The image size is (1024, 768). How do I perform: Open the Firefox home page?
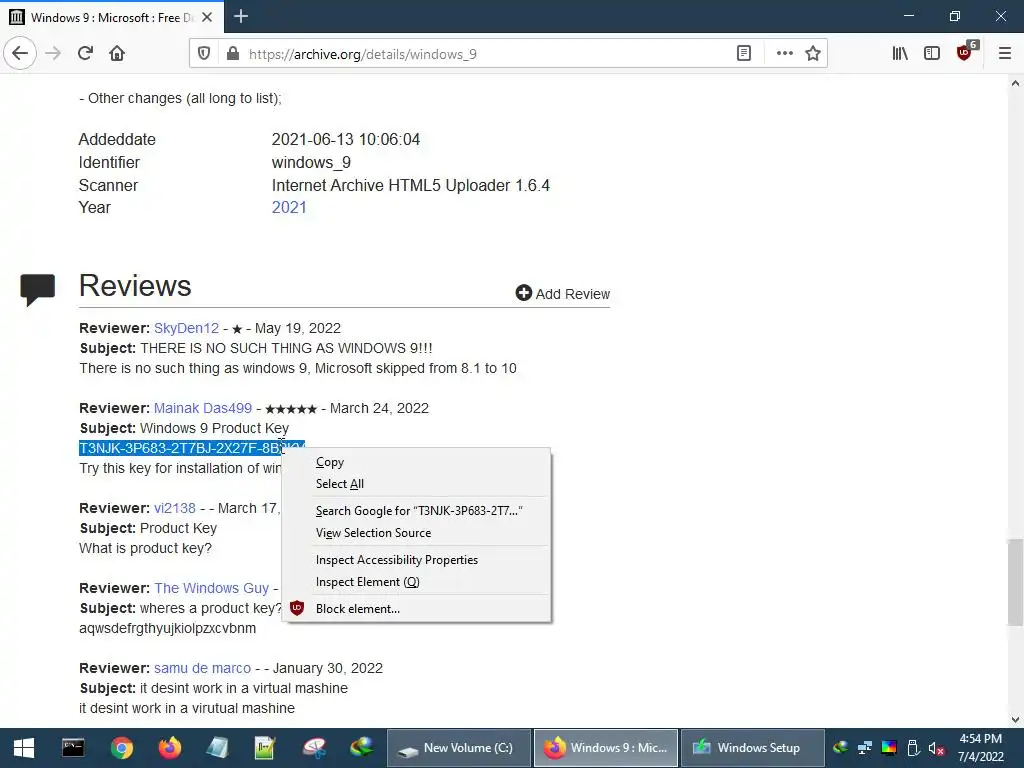tap(117, 53)
